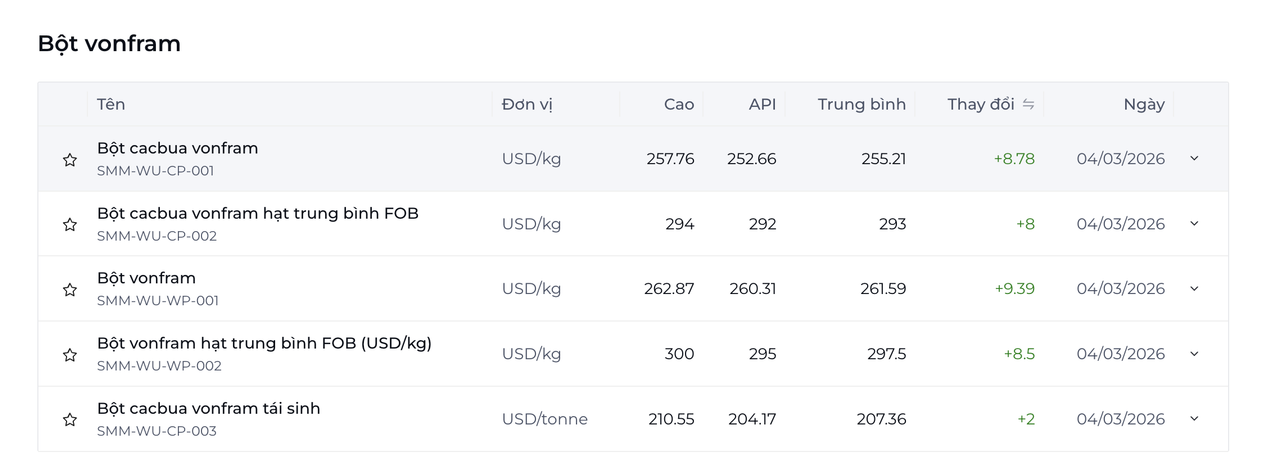Open Bột cacbua vonfram tái sinh product link

click(208, 408)
